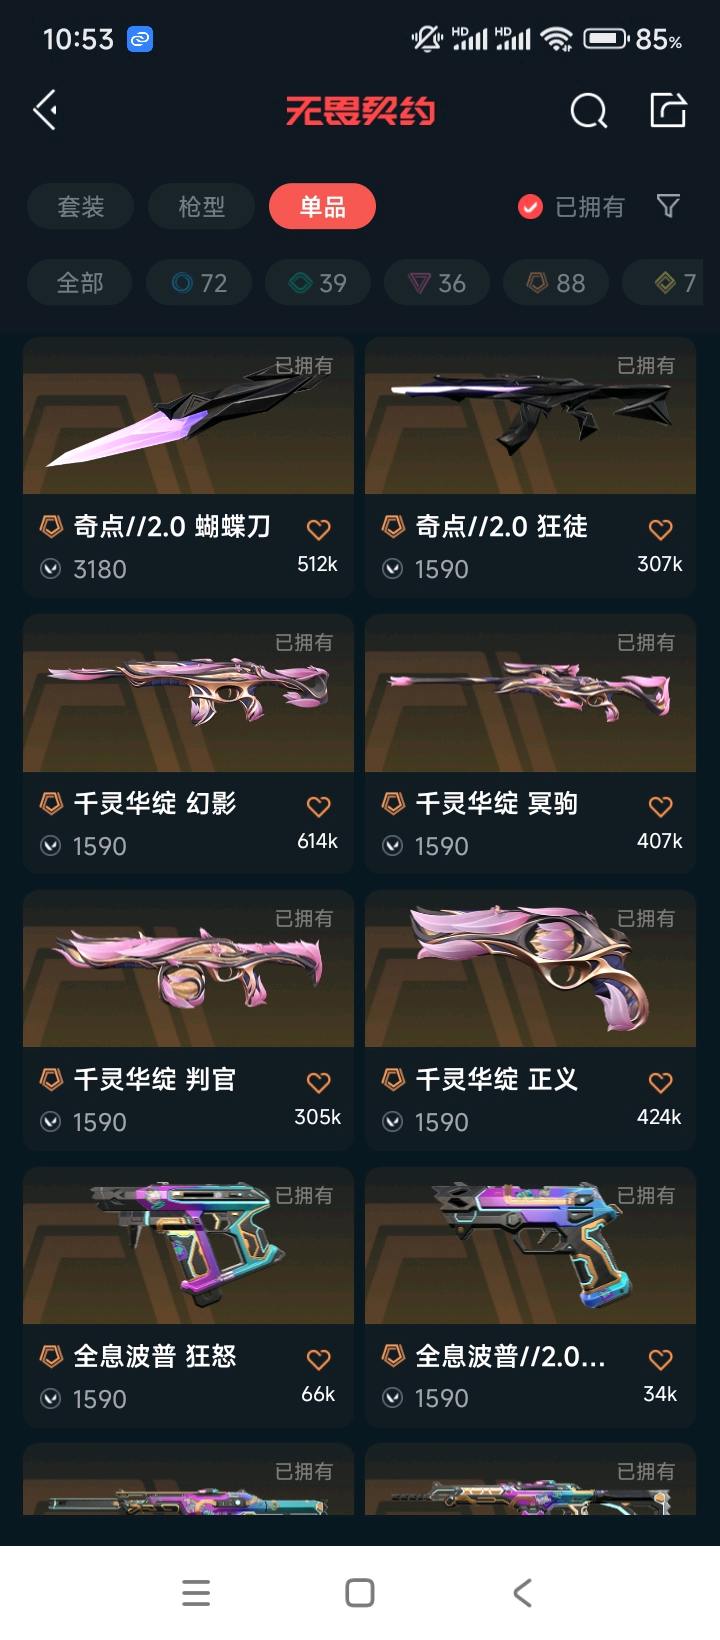
Task: Open the 全息波普//2.0 pistol thumbnail
Action: point(530,1245)
